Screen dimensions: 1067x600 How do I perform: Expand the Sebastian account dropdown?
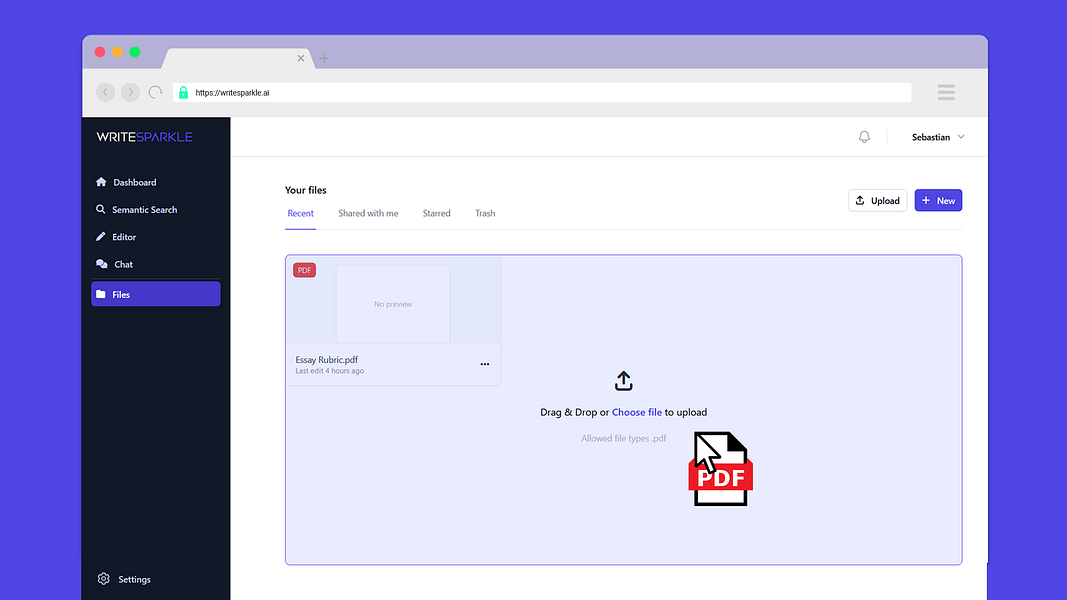pos(938,137)
